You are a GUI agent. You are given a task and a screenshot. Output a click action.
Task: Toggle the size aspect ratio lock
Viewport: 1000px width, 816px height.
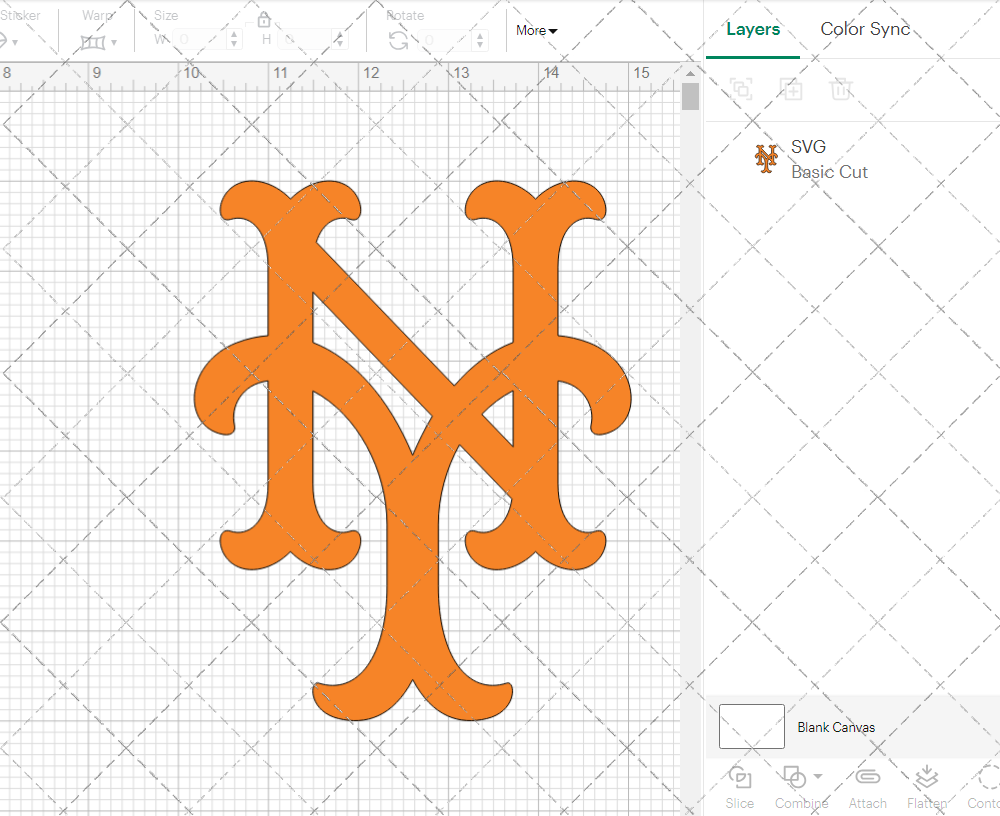pos(264,20)
